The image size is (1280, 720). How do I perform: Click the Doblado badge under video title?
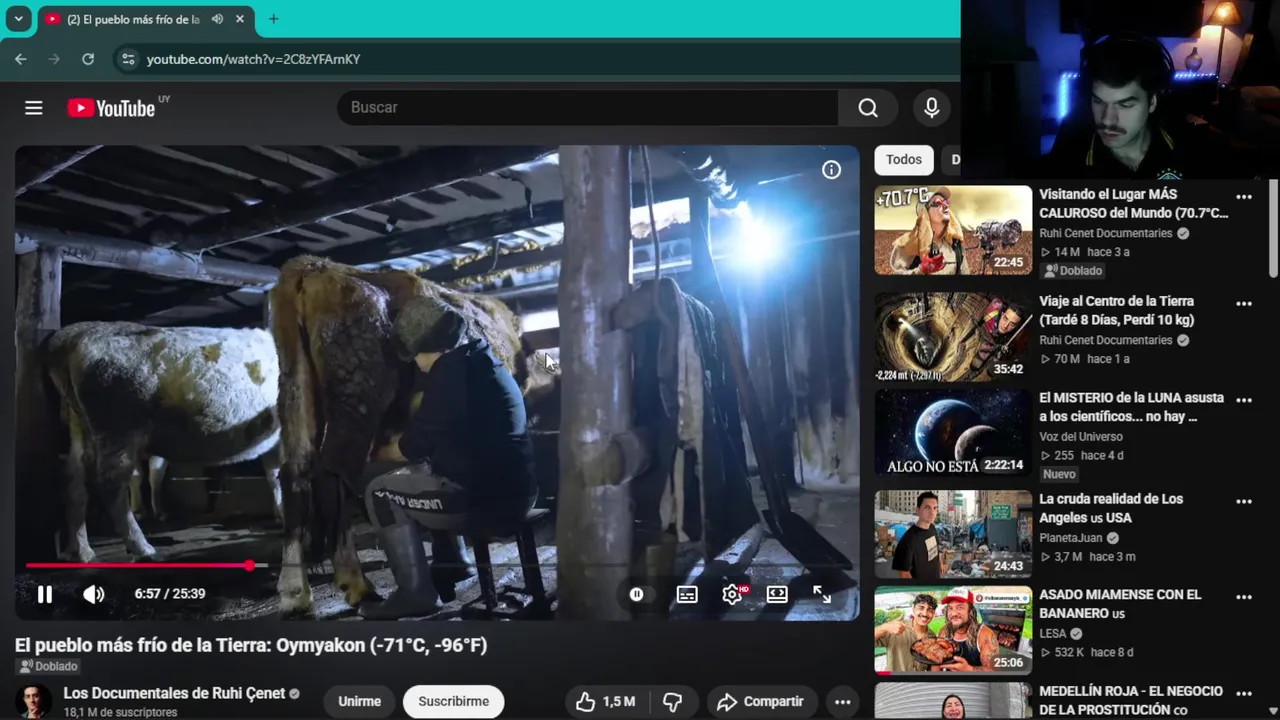coord(47,667)
